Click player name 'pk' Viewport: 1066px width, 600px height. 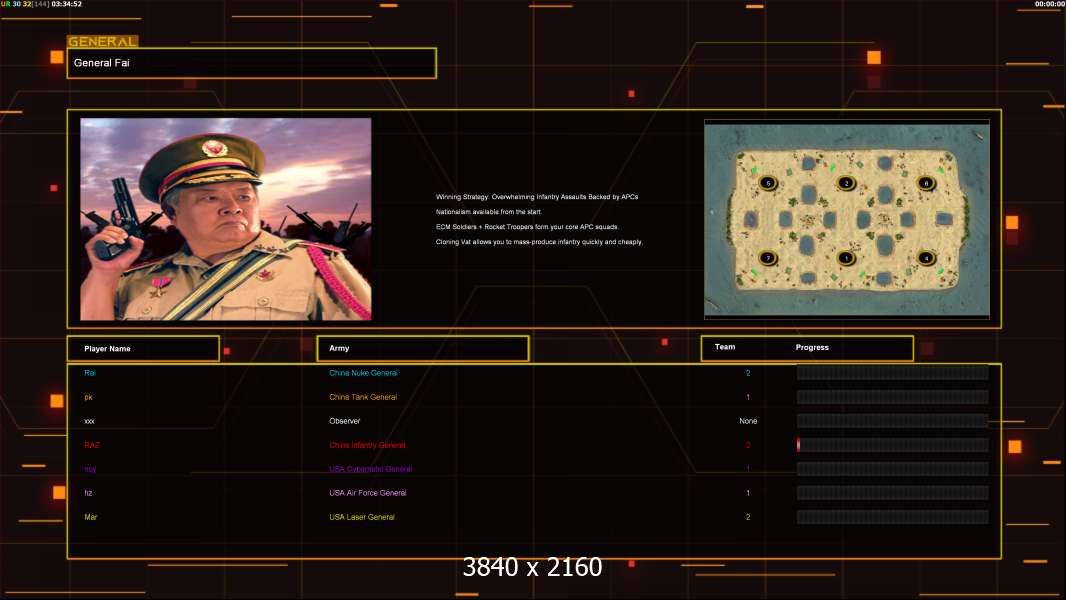pyautogui.click(x=88, y=397)
